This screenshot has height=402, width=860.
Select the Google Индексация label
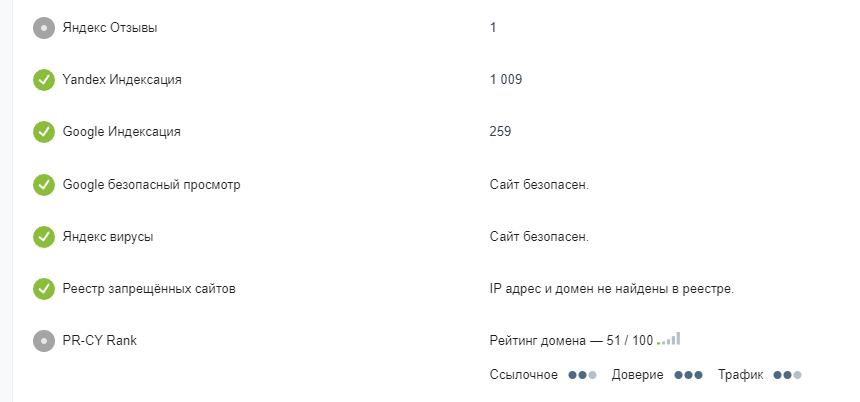tap(121, 132)
